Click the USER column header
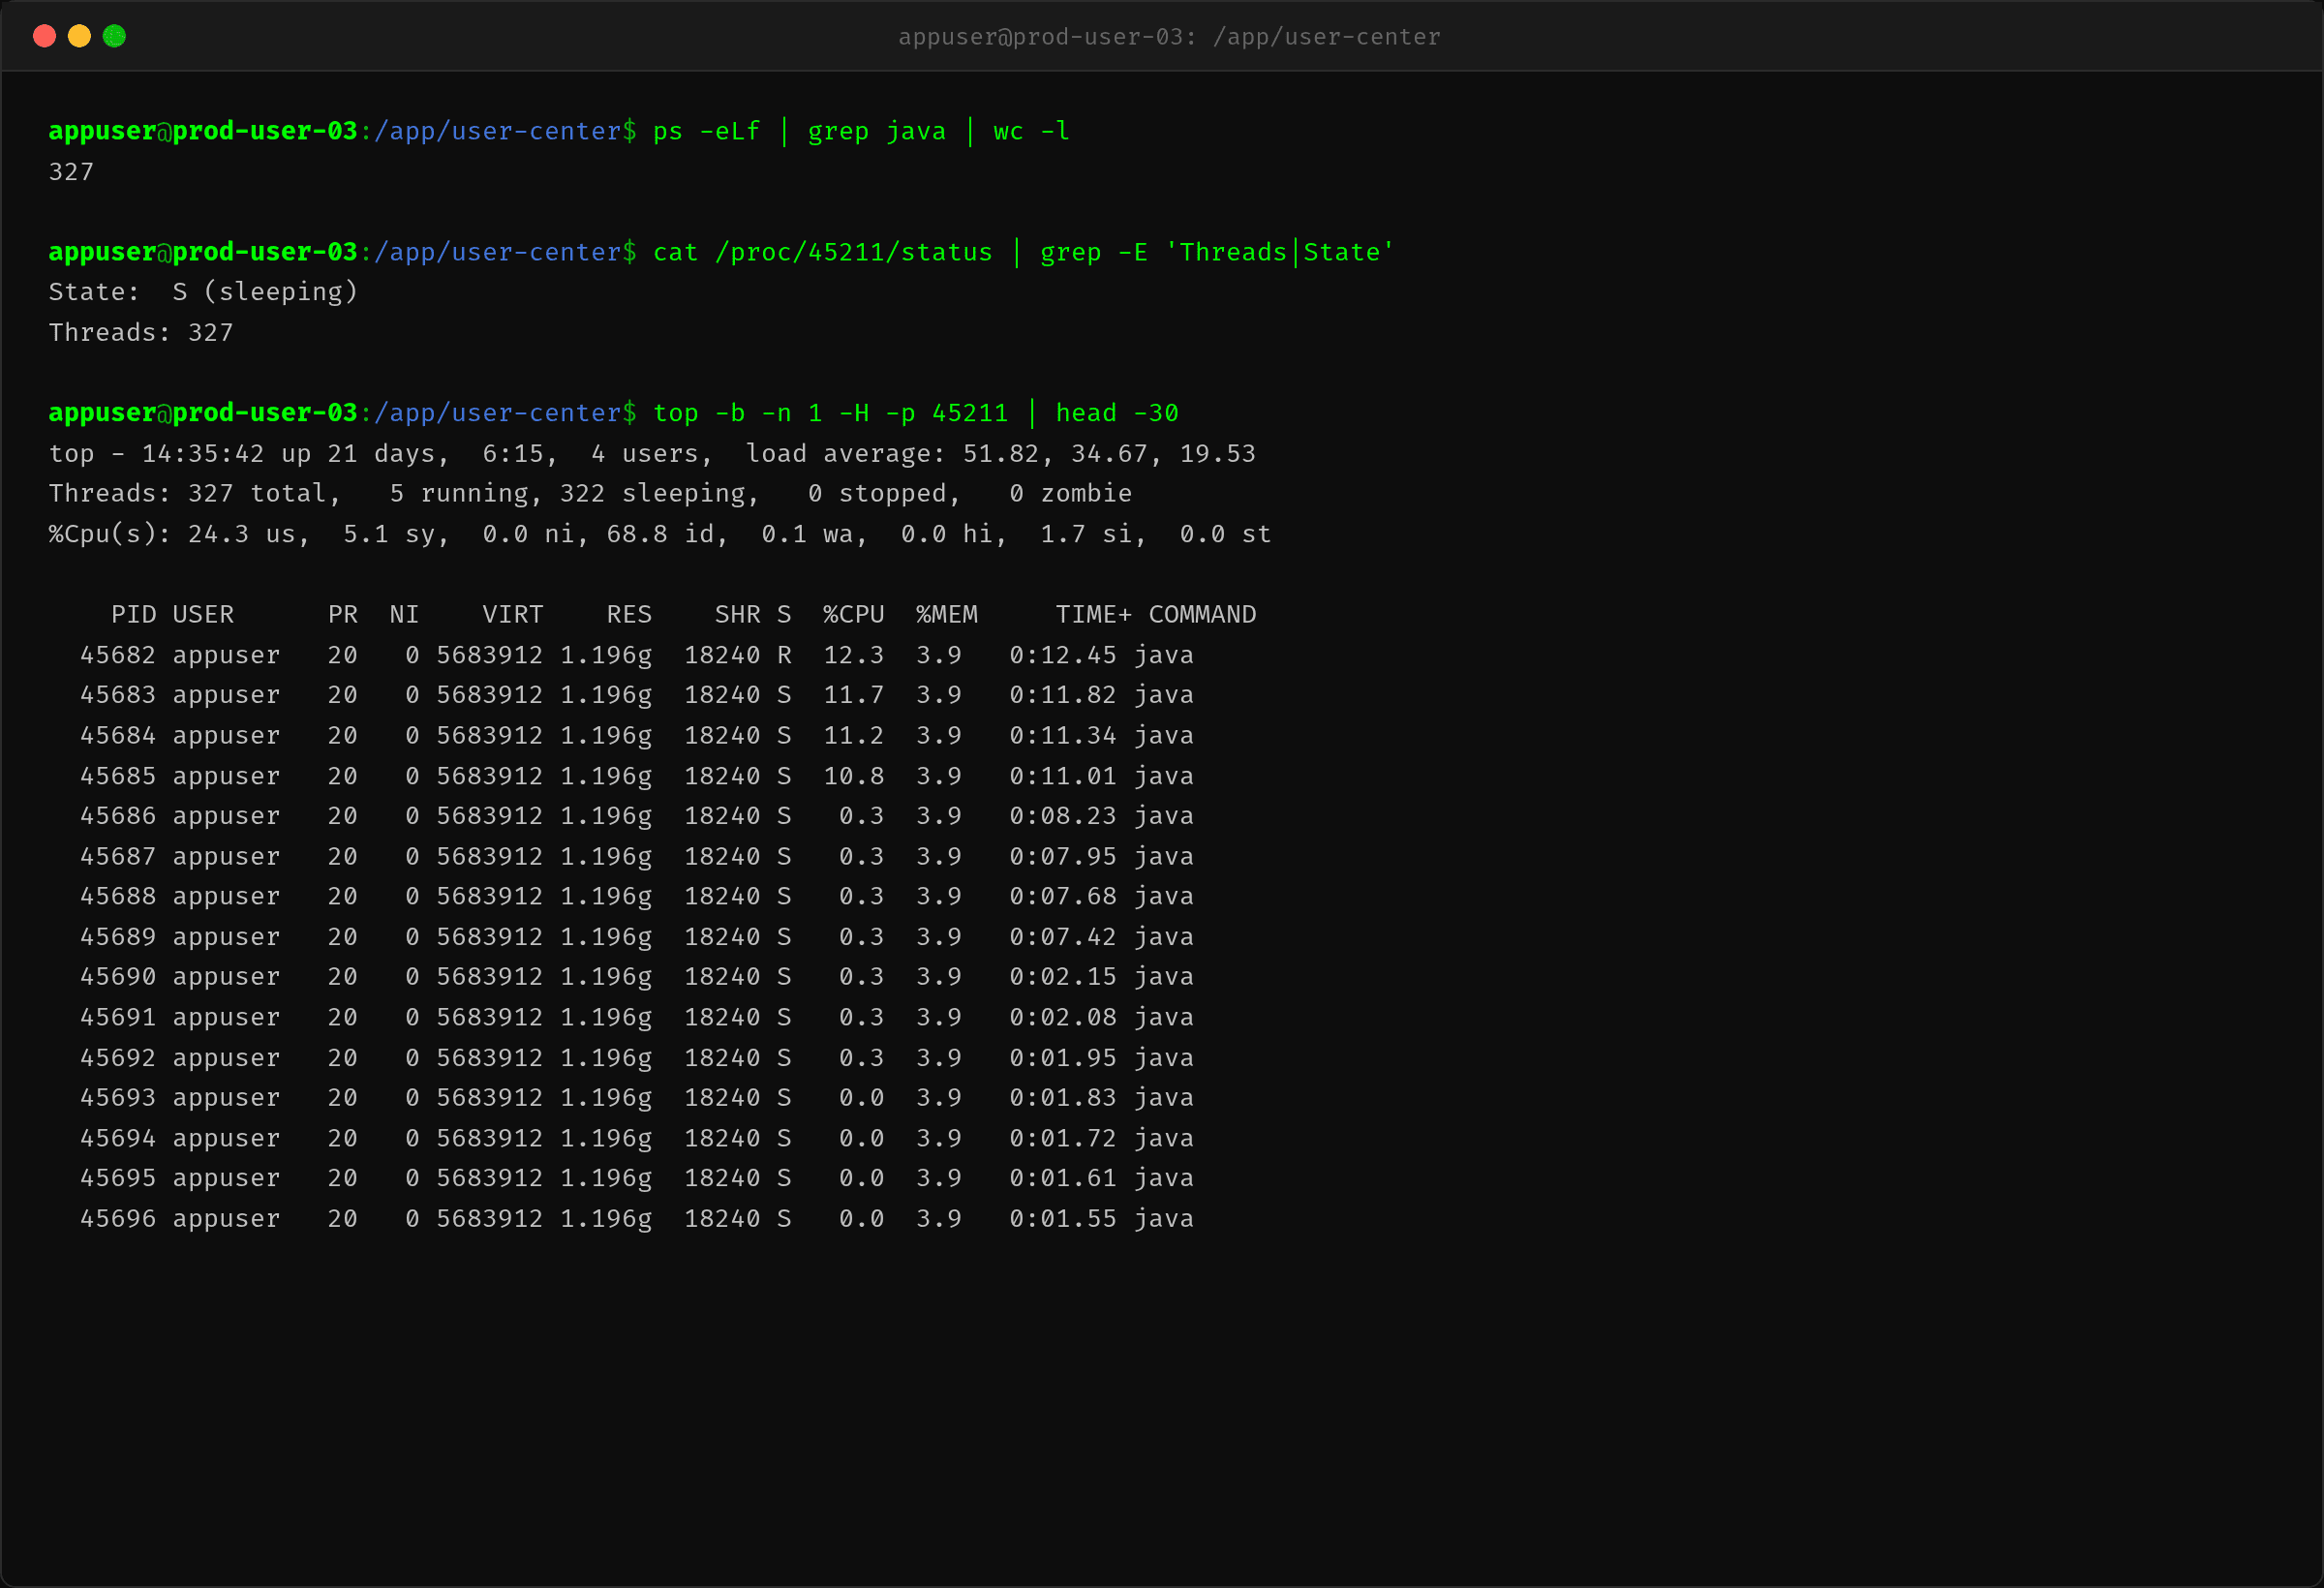 click(x=203, y=615)
